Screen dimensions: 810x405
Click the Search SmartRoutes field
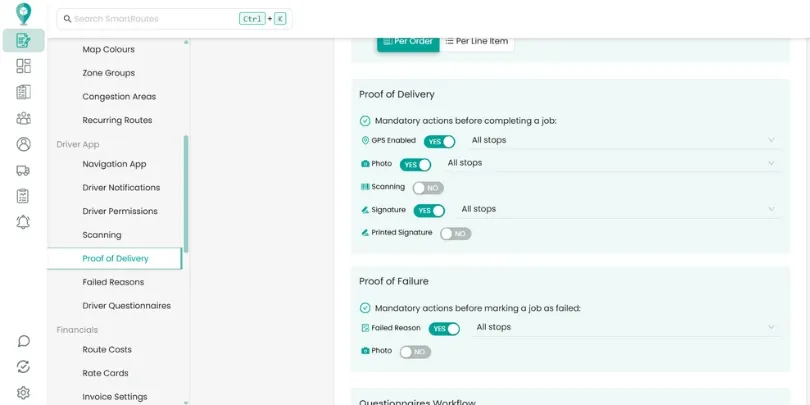coord(174,19)
